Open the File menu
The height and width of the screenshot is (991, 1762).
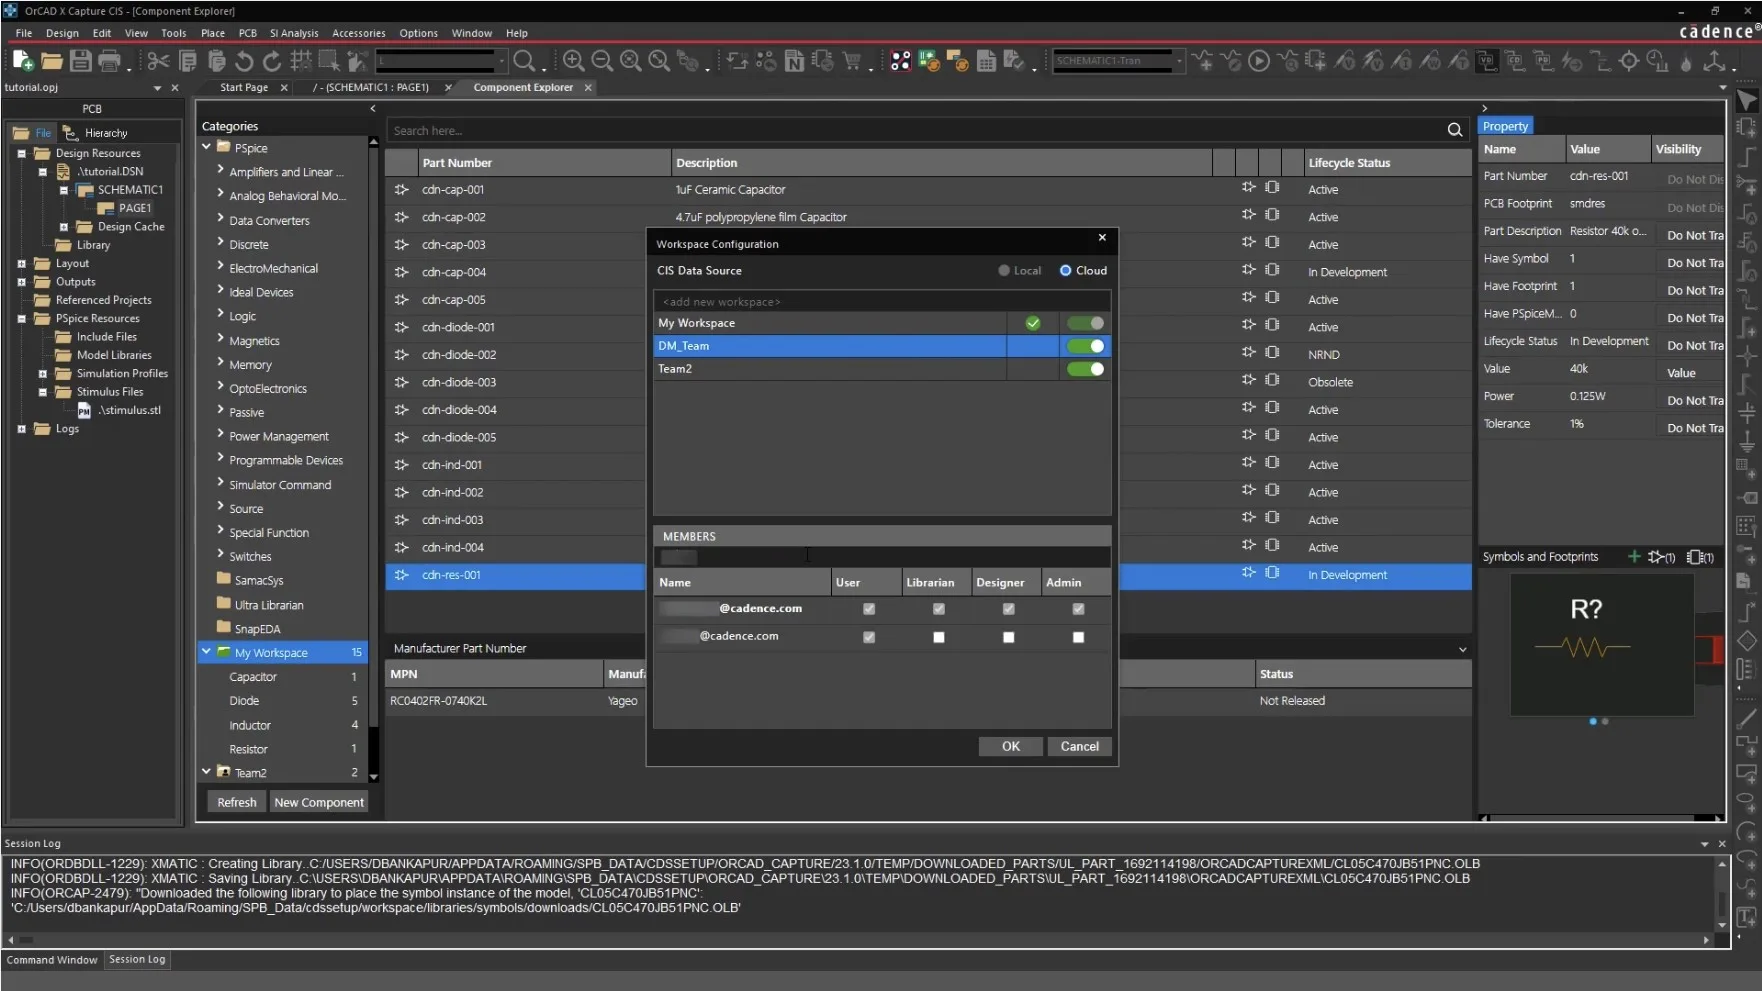point(23,33)
